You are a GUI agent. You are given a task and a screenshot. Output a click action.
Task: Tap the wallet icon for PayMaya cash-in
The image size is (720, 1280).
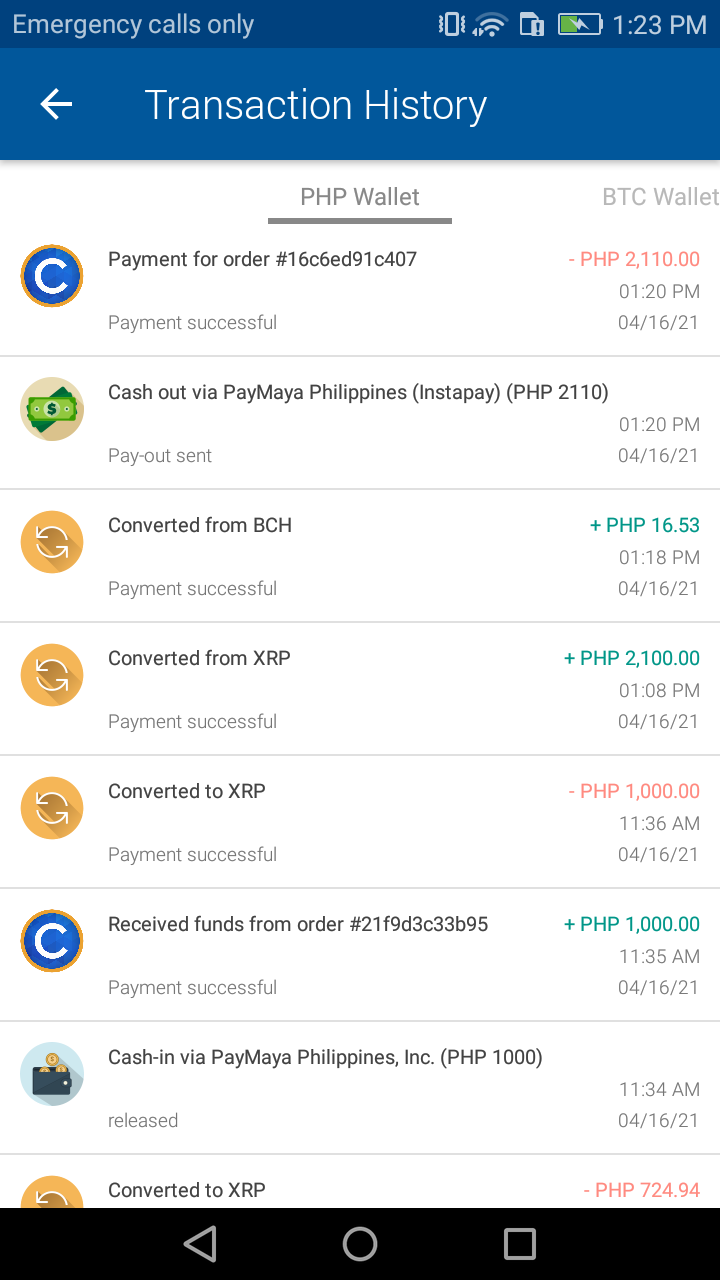(x=52, y=1074)
